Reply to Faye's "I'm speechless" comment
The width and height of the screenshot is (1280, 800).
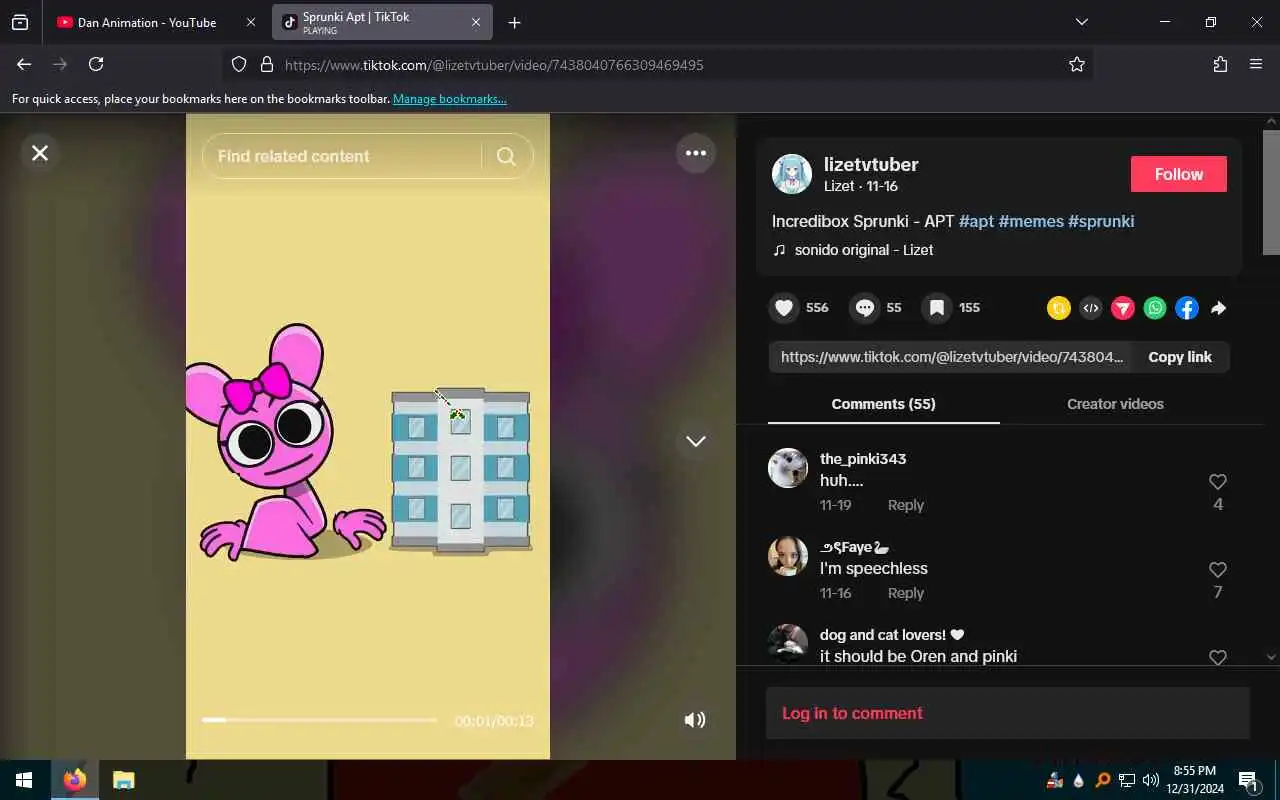coord(906,593)
